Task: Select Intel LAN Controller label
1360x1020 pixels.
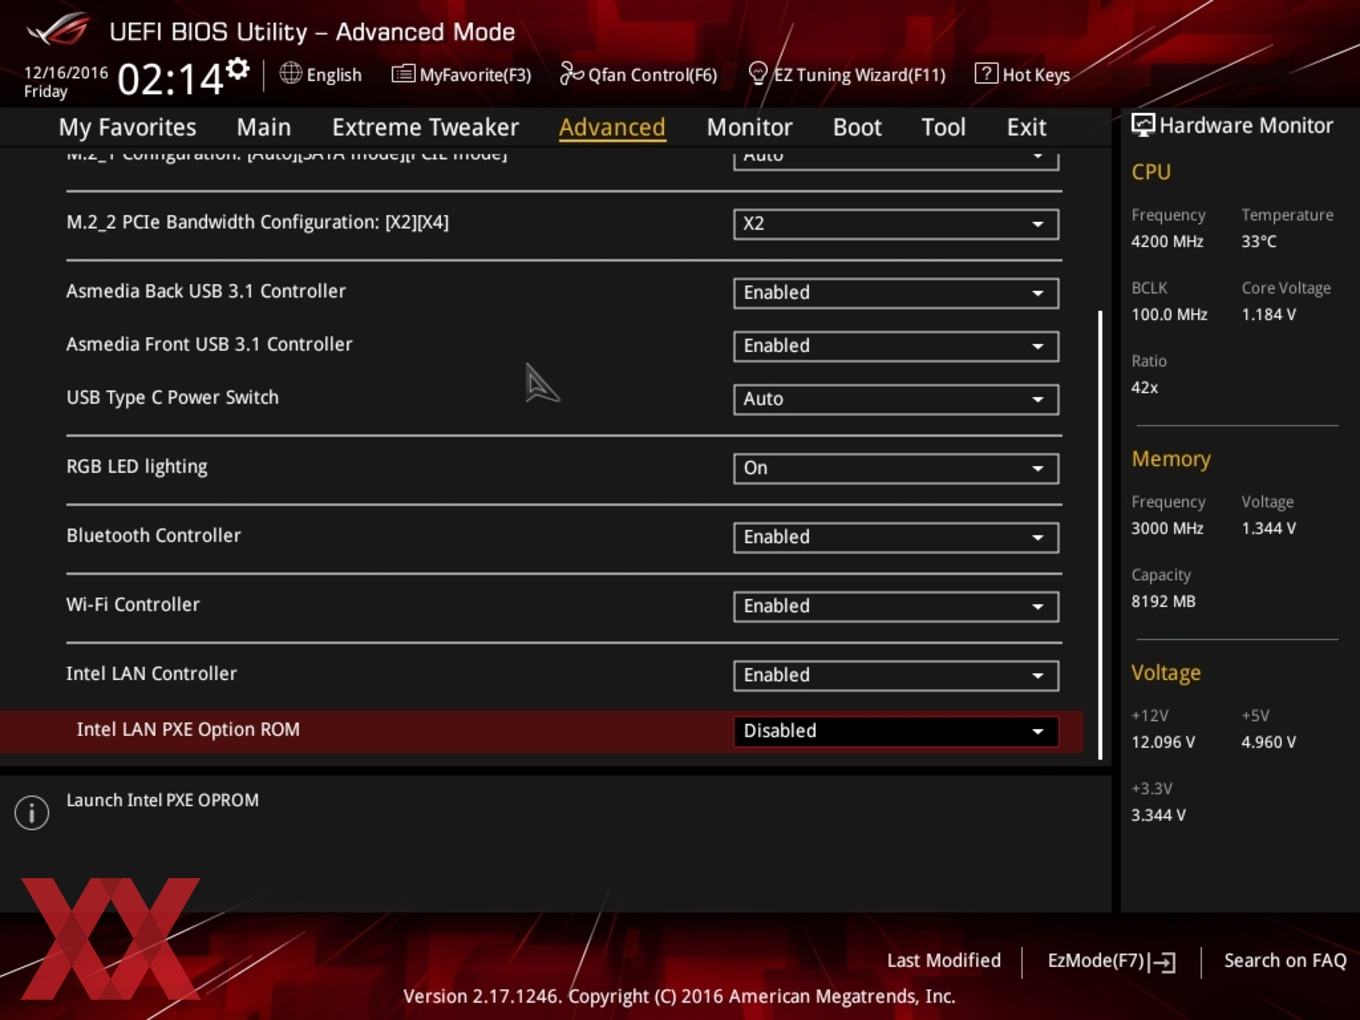Action: (151, 673)
